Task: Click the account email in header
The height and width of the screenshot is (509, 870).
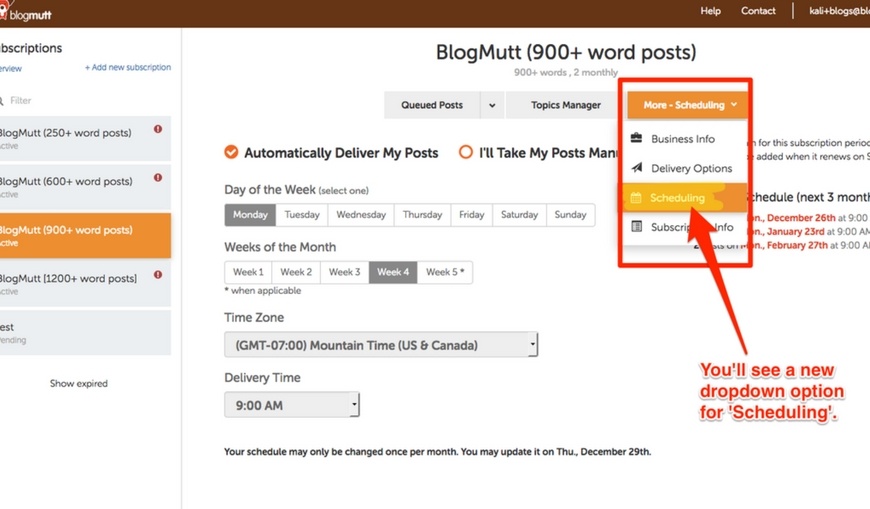Action: (839, 11)
